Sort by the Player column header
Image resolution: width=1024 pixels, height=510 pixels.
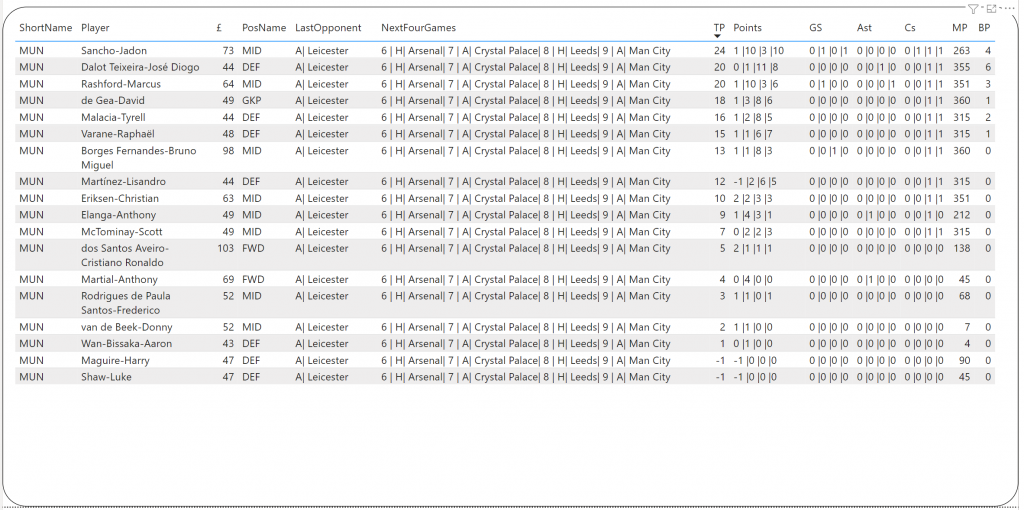click(96, 28)
